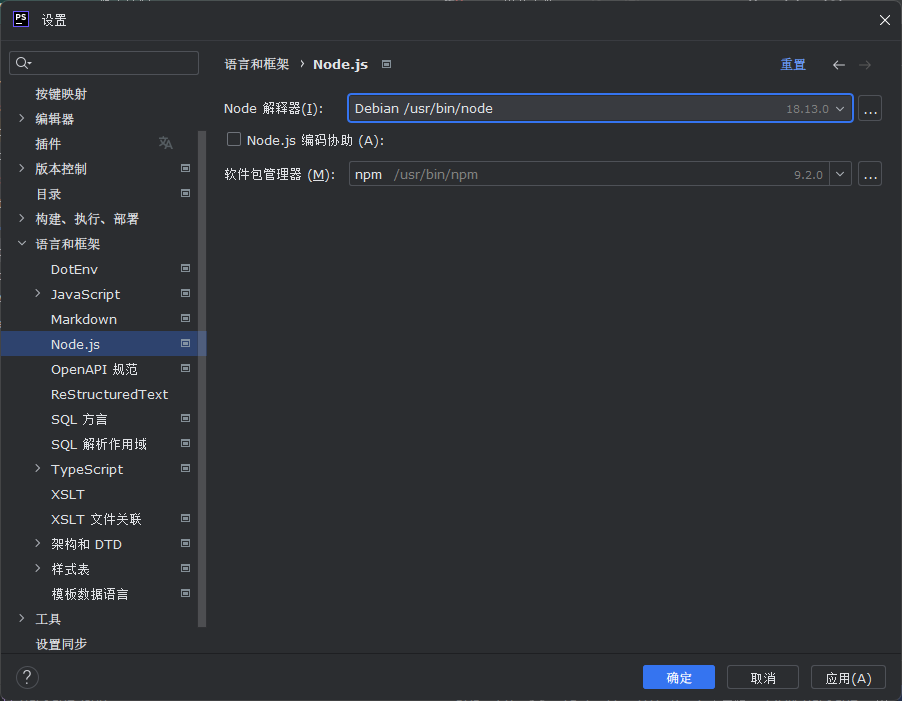
Task: Click project-level icon beside 架构和 DTD
Action: tap(185, 543)
